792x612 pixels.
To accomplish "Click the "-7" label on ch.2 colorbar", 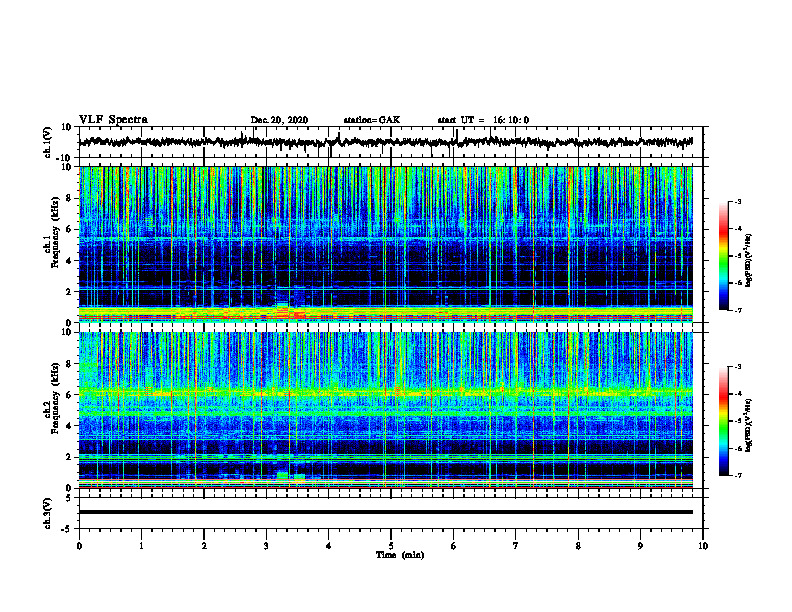I will coord(738,475).
